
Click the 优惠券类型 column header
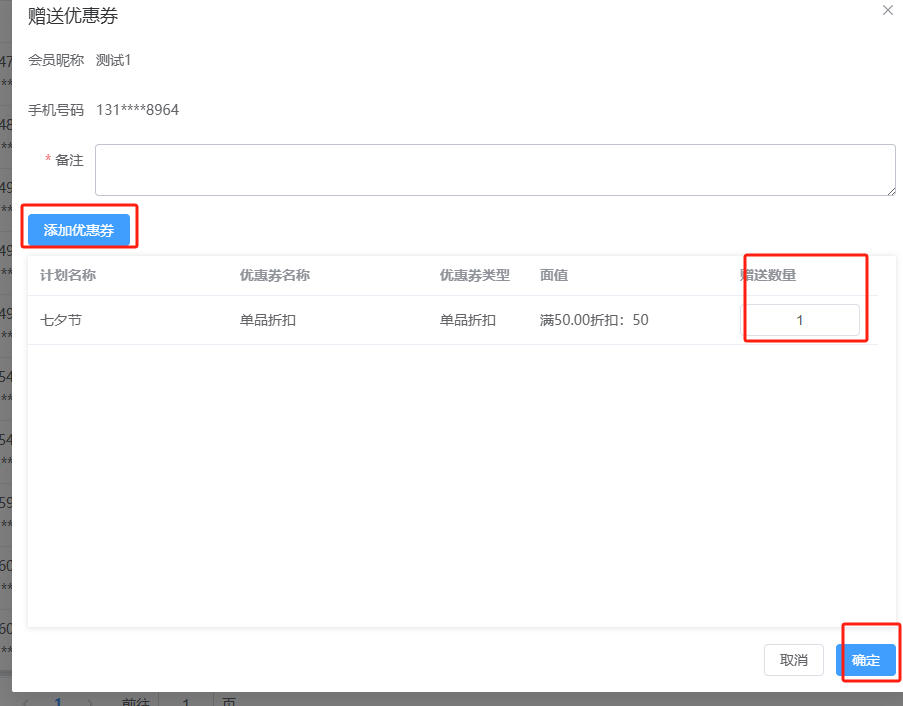(x=474, y=275)
